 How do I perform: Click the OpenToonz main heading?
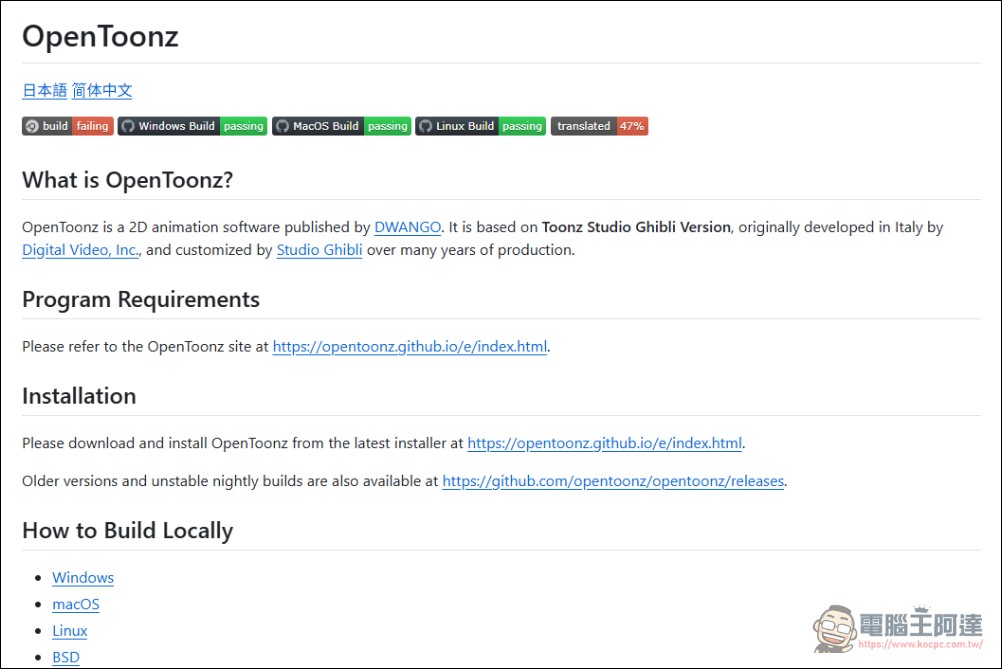pos(100,36)
